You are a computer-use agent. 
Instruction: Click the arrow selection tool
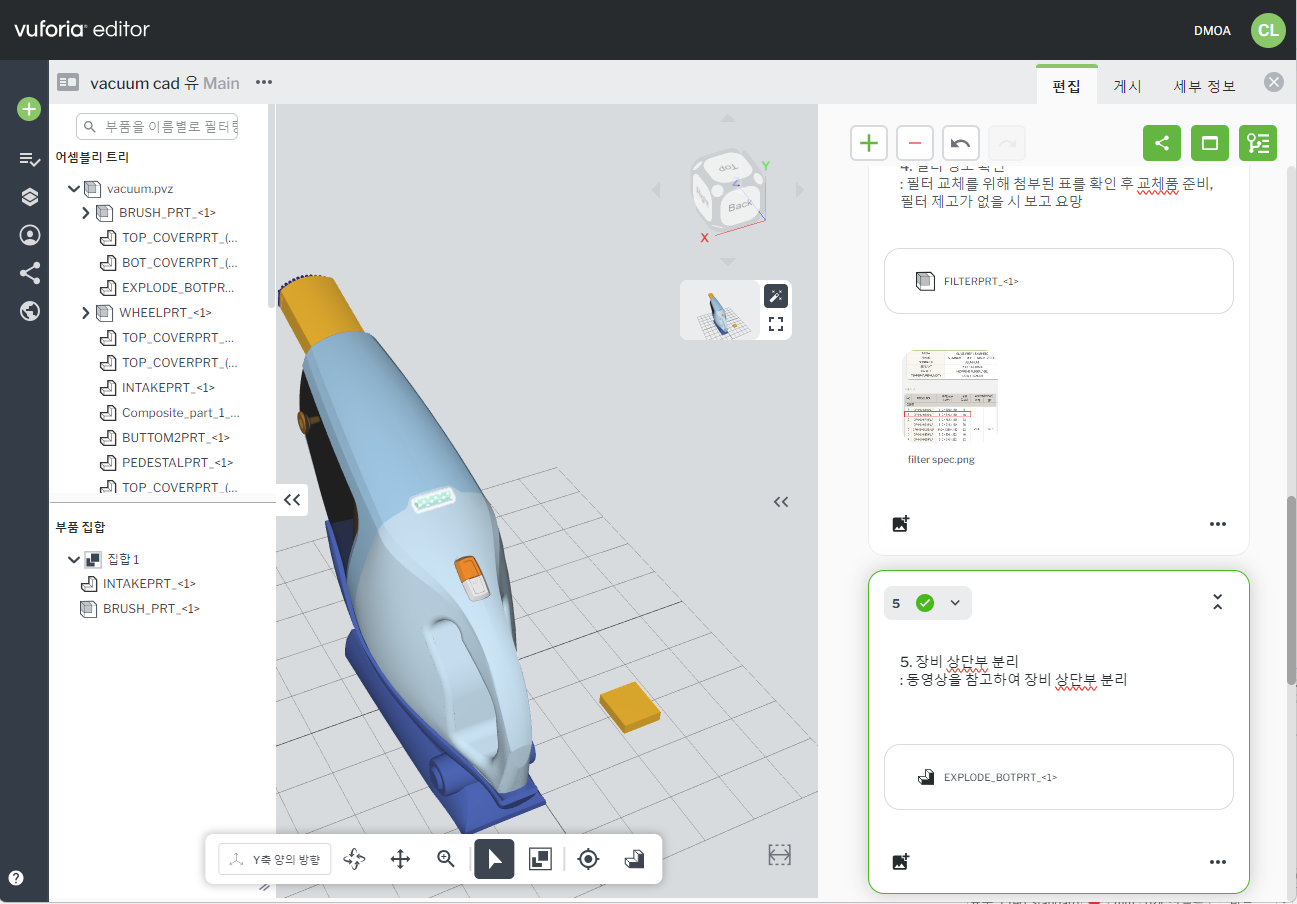coord(494,859)
